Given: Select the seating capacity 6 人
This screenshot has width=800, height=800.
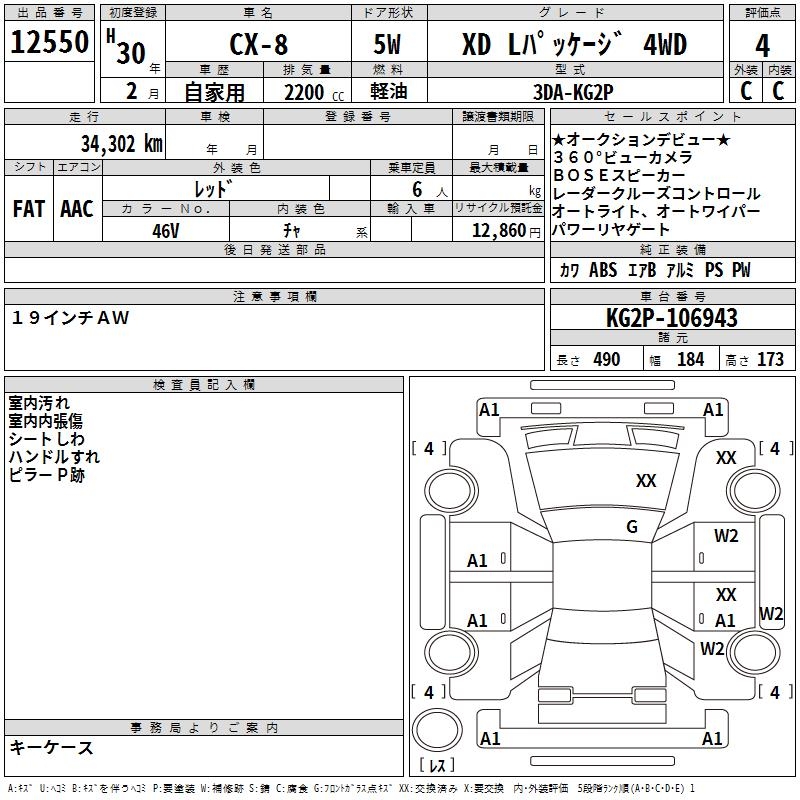Looking at the screenshot, I should click(x=430, y=190).
